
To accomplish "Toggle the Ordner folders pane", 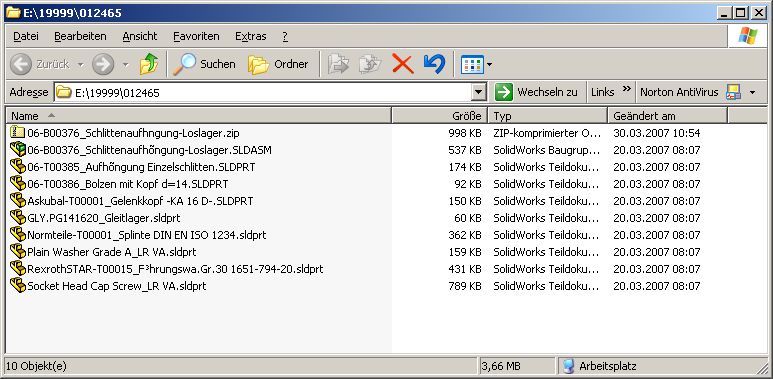I will click(278, 64).
